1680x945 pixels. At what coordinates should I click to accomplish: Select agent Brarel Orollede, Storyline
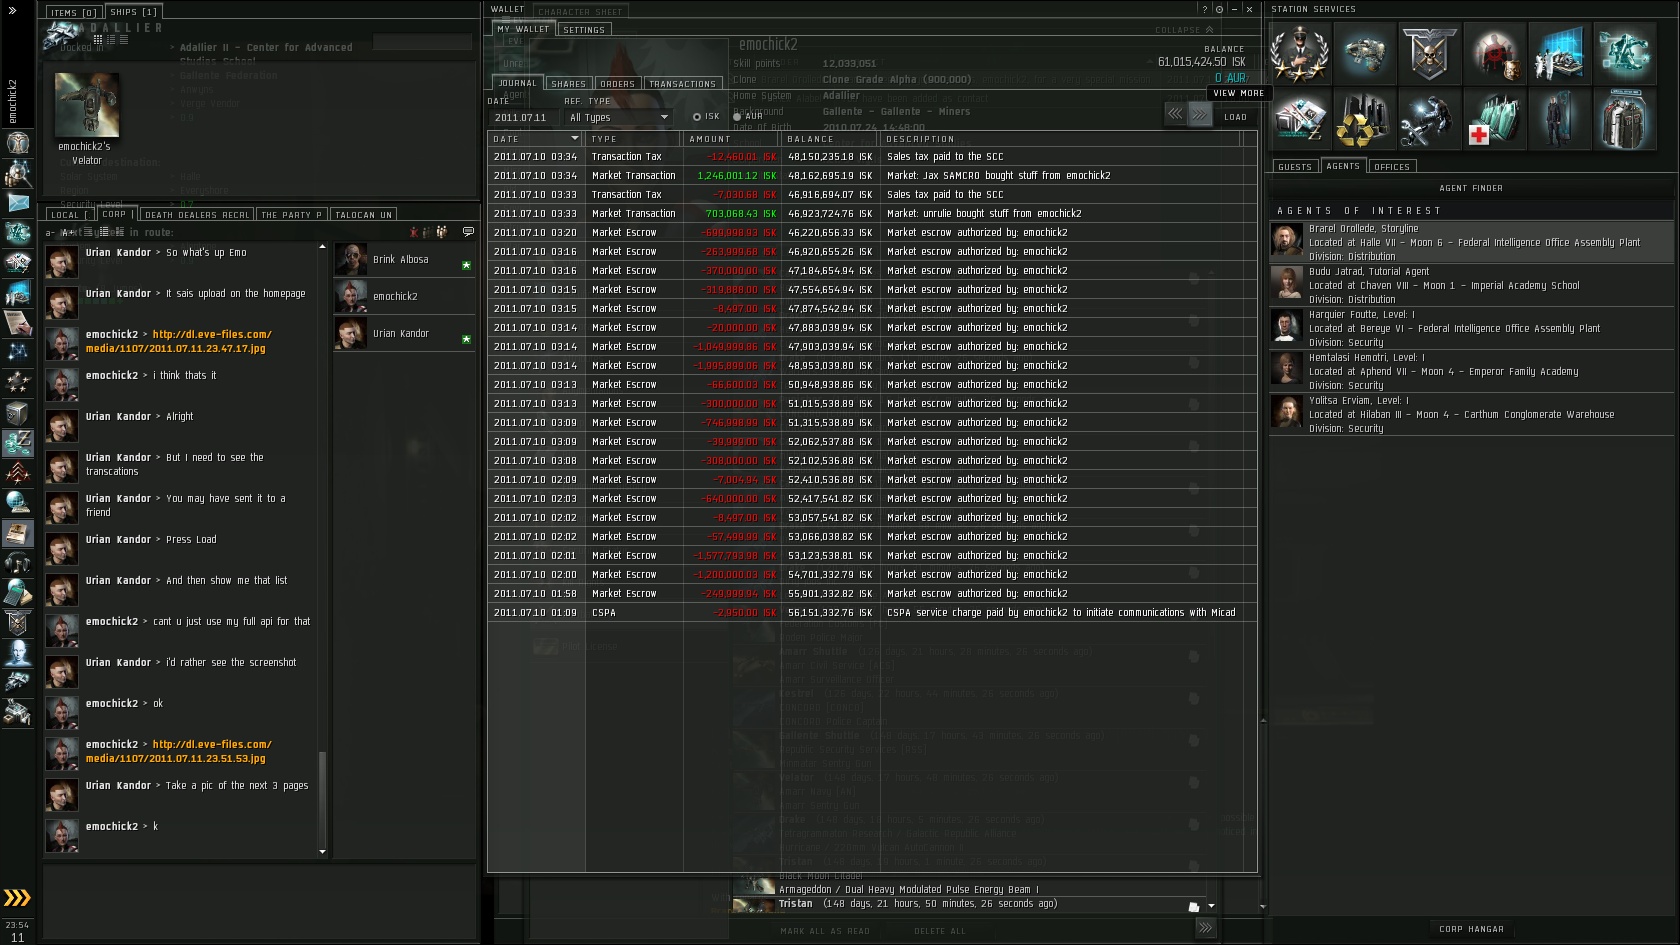pyautogui.click(x=1471, y=242)
